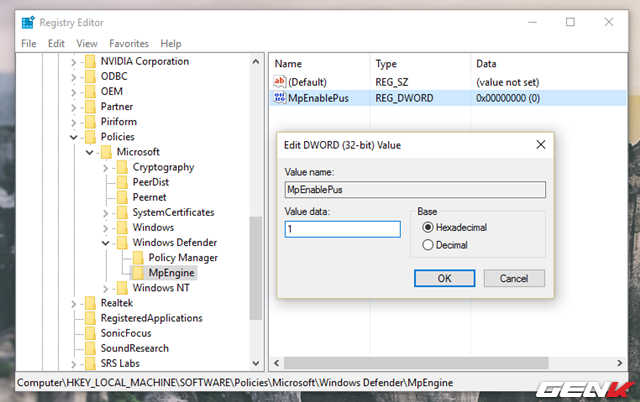640x402 pixels.
Task: Click the MpEngine folder icon
Action: (x=138, y=273)
